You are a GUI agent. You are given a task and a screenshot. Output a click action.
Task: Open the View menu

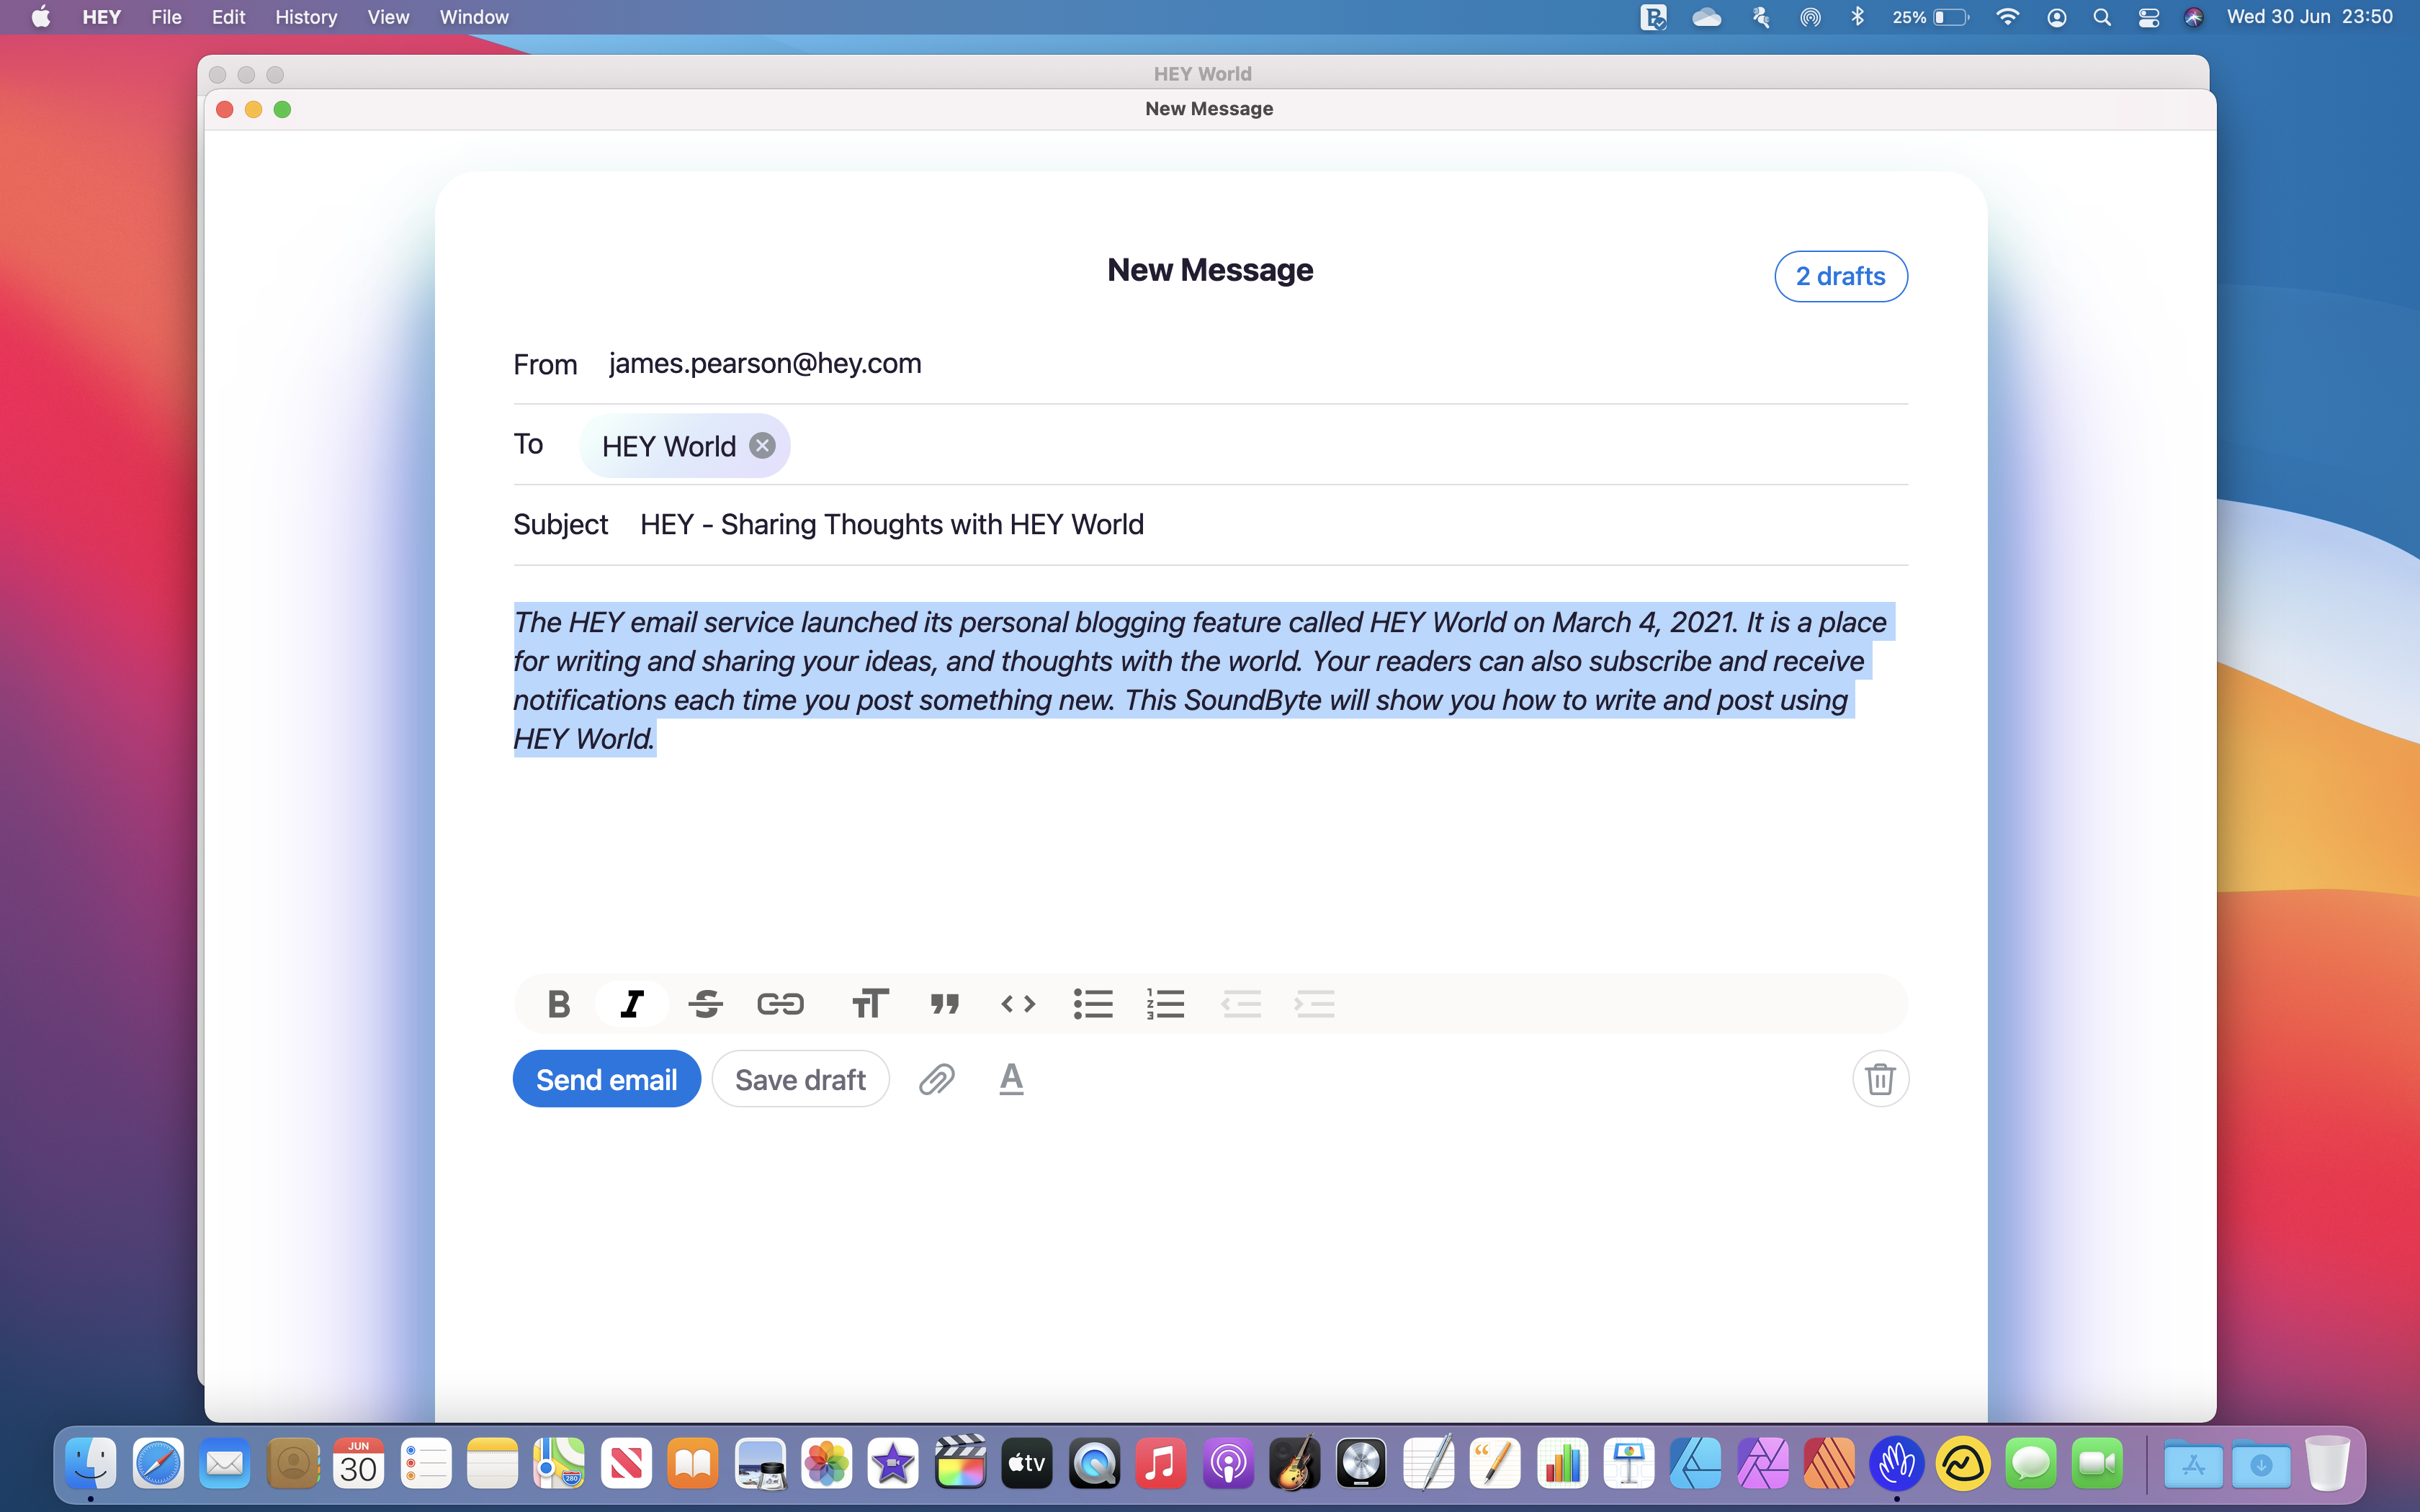click(x=388, y=17)
